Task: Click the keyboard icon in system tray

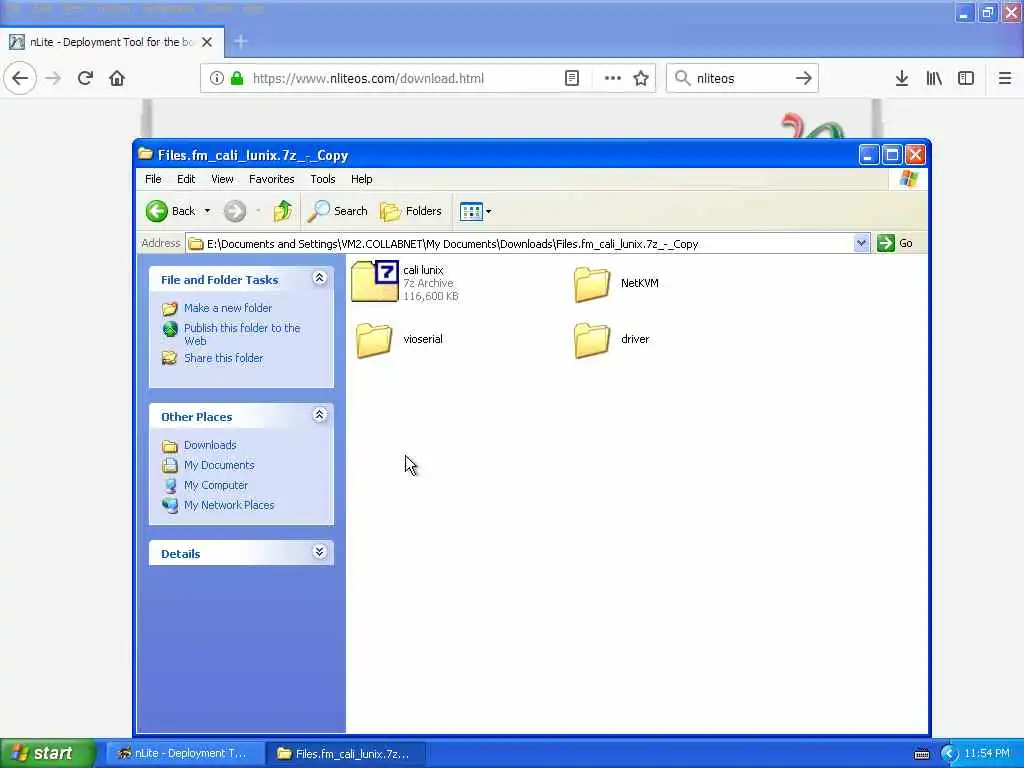Action: coord(921,754)
